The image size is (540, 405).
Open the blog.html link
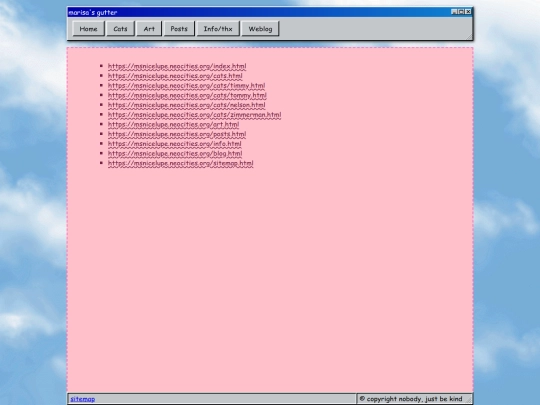coord(175,153)
